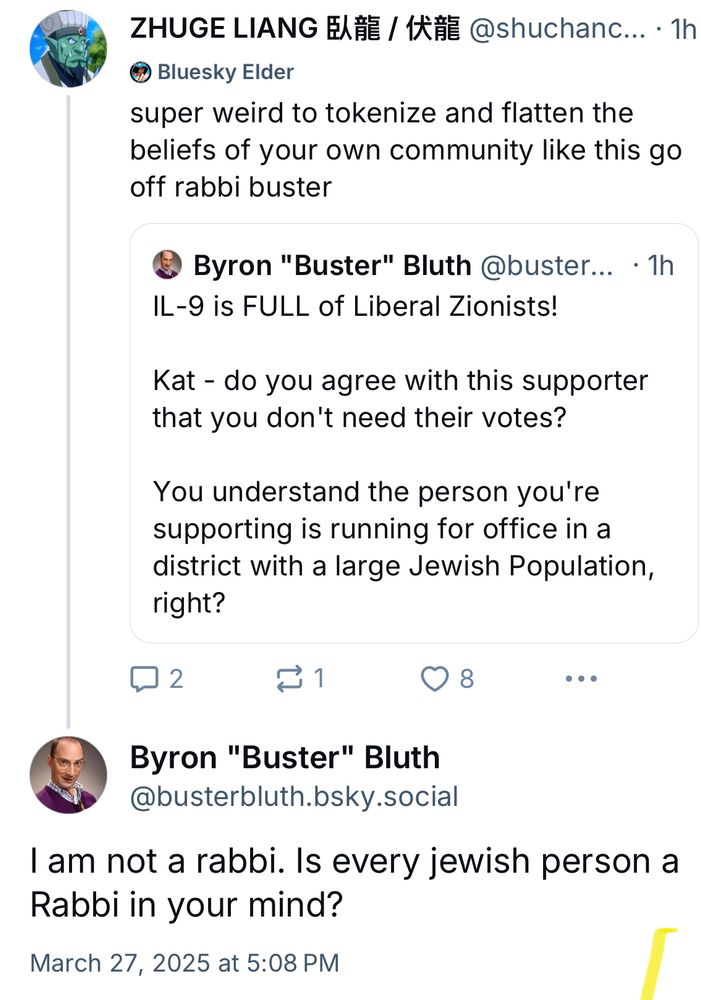The image size is (701, 1000).
Task: Click the reply text about rabbi
Action: point(354,882)
